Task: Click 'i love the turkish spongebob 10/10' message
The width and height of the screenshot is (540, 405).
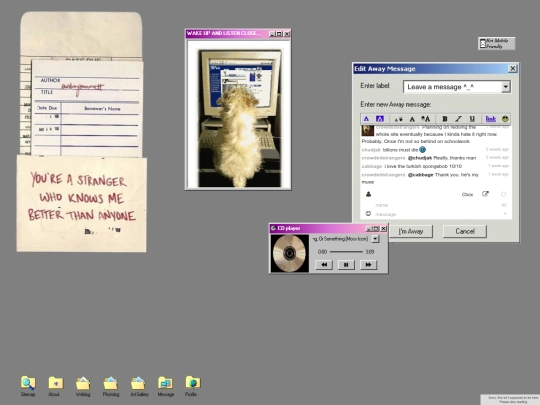Action: (423, 166)
